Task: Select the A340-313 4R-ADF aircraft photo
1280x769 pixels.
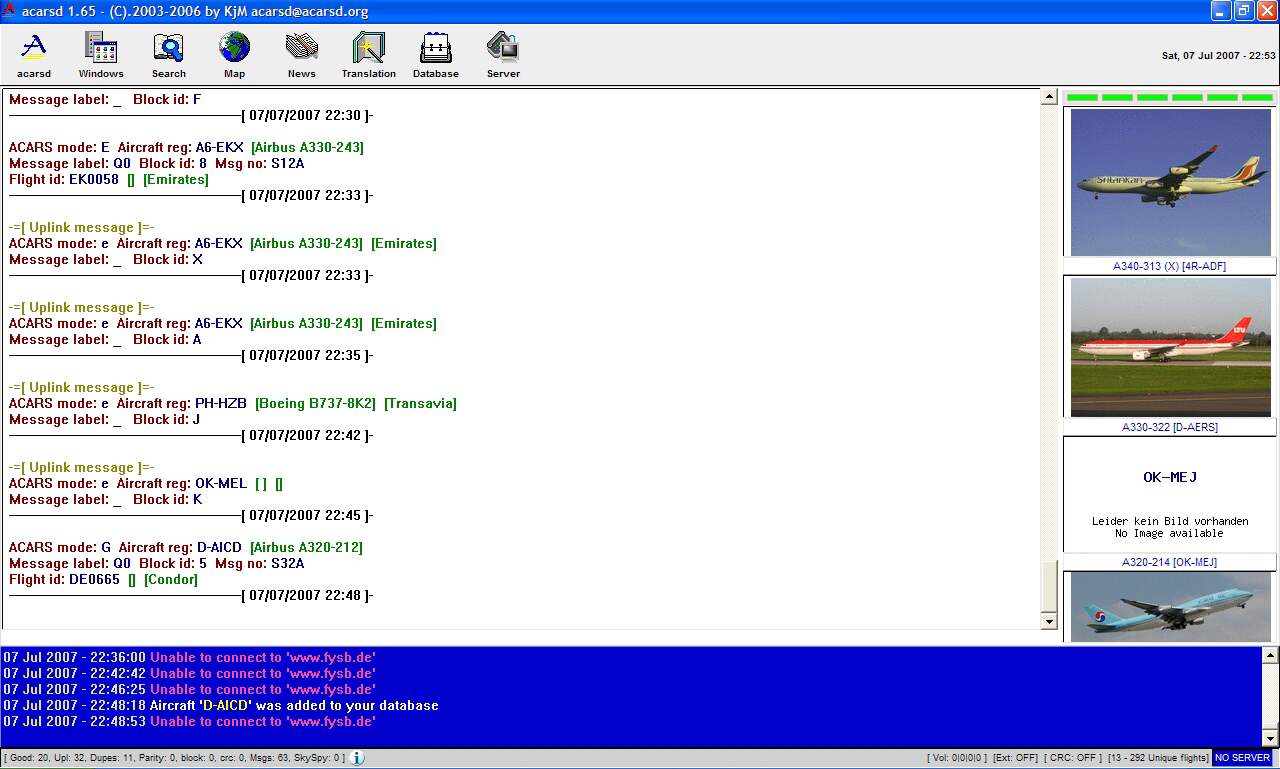Action: point(1170,182)
